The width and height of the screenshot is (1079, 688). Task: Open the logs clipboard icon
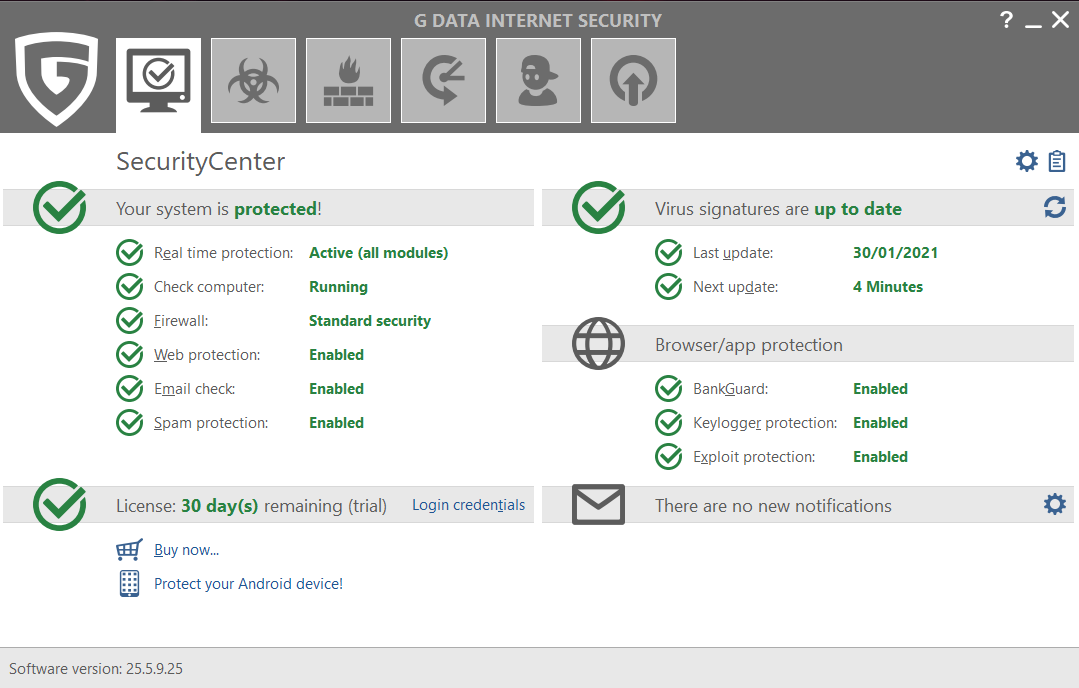(1056, 161)
